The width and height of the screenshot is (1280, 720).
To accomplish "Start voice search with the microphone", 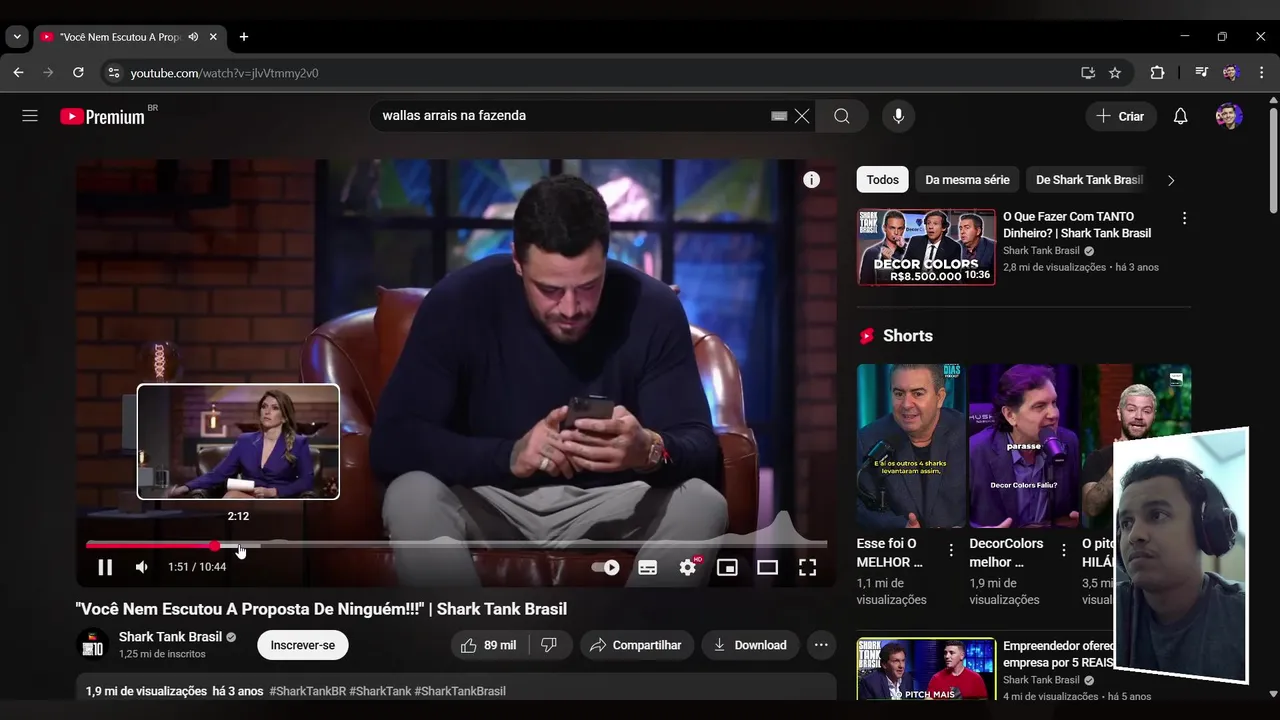I will coord(898,116).
